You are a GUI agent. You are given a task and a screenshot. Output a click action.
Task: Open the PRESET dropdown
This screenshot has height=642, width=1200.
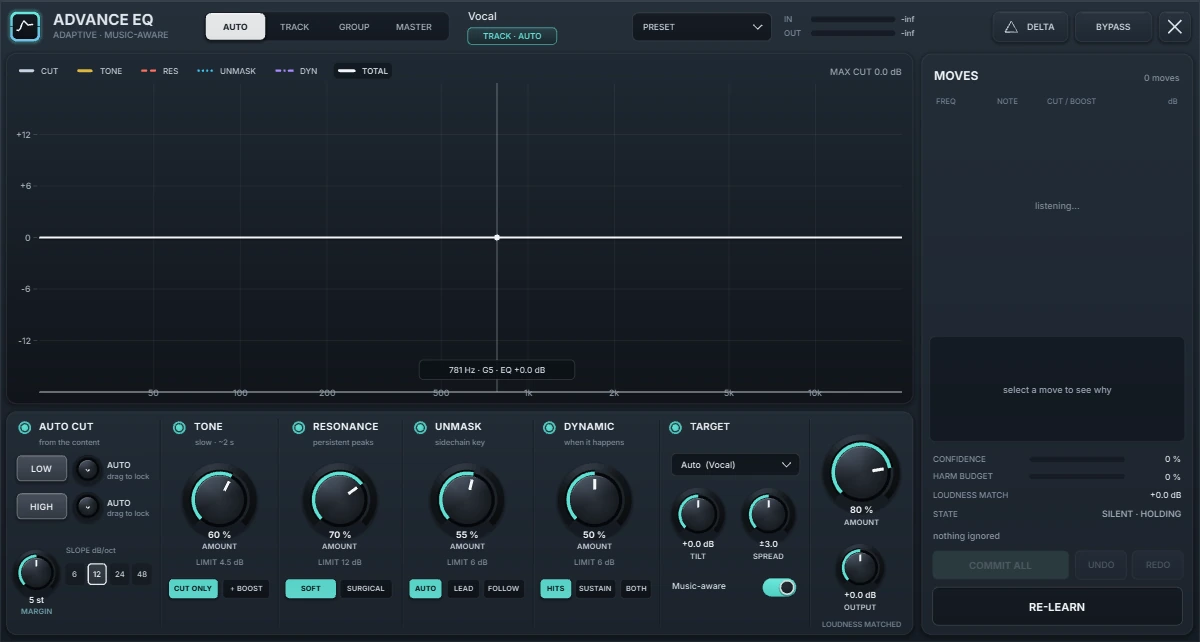[702, 27]
